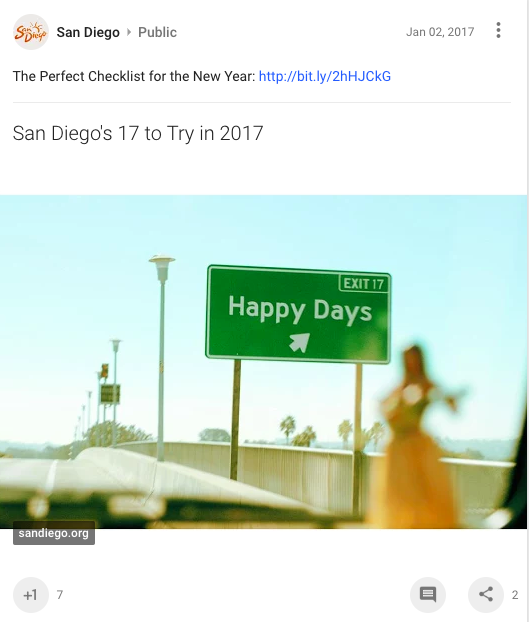Open the bit.ly/2hHJCkG link
529x622 pixels.
coord(325,76)
